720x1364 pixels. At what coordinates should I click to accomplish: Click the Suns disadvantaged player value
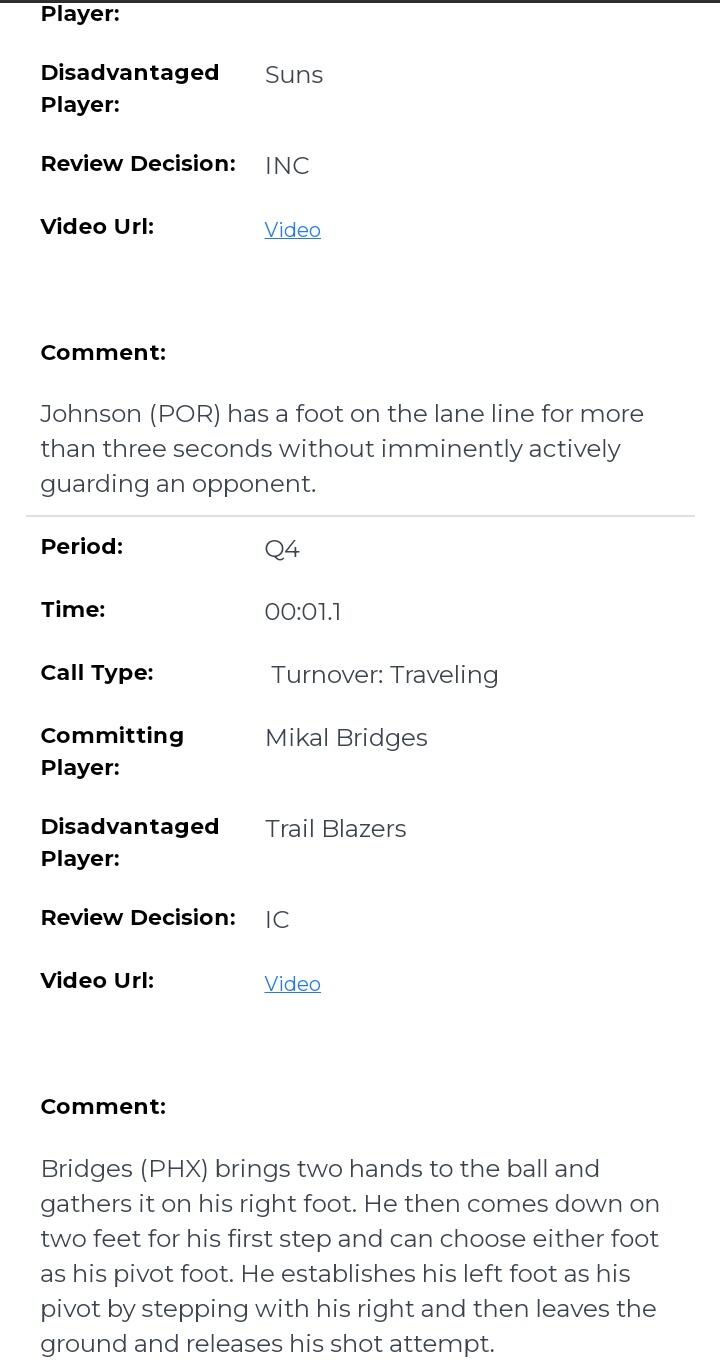(x=294, y=75)
